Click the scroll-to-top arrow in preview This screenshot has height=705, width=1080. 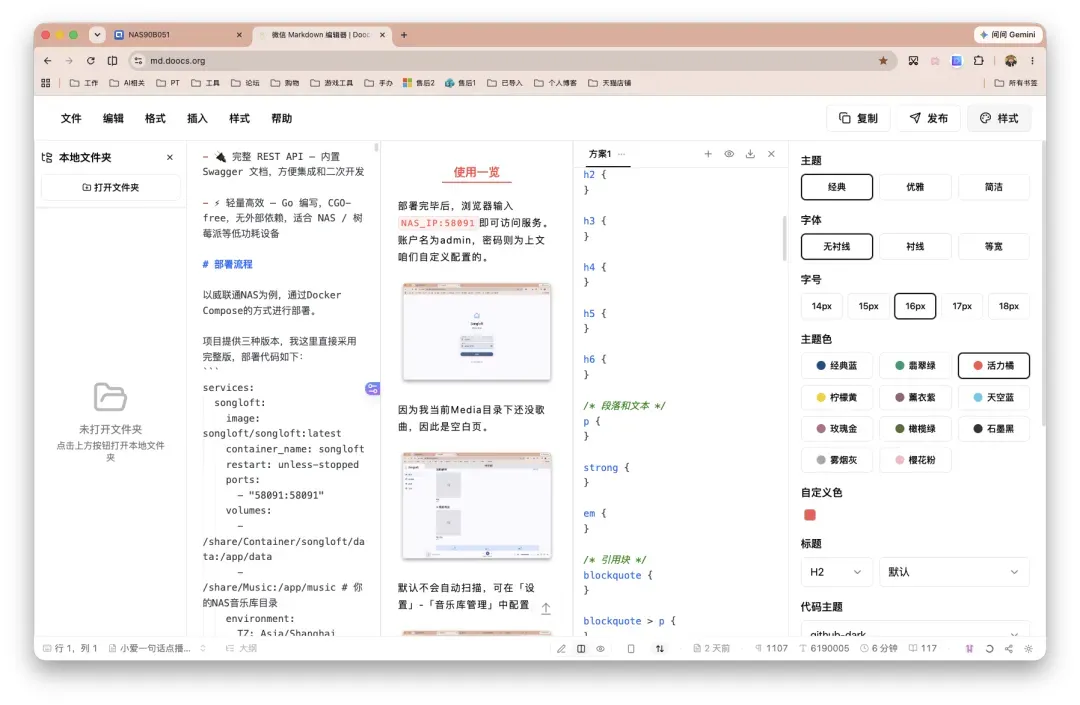coord(546,609)
